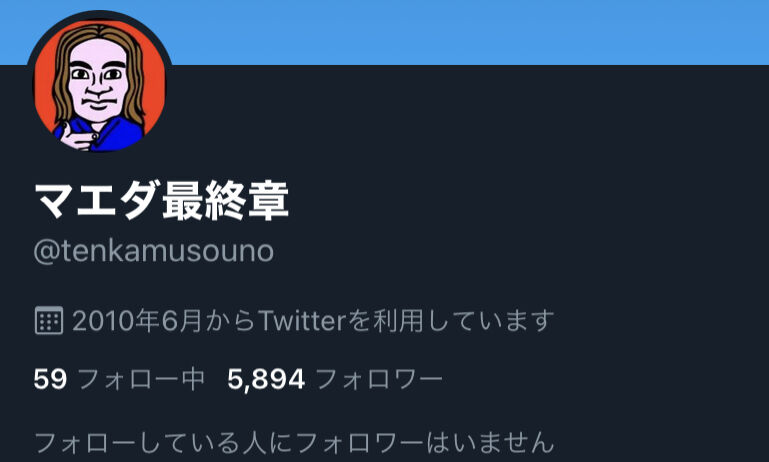Click the blue shirt in the avatar drawing

pos(120,135)
